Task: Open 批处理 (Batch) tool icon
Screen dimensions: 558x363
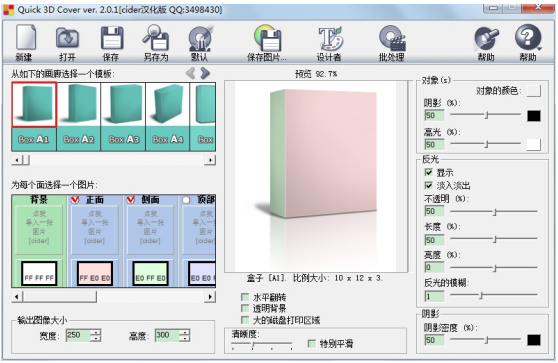Action: [x=392, y=38]
